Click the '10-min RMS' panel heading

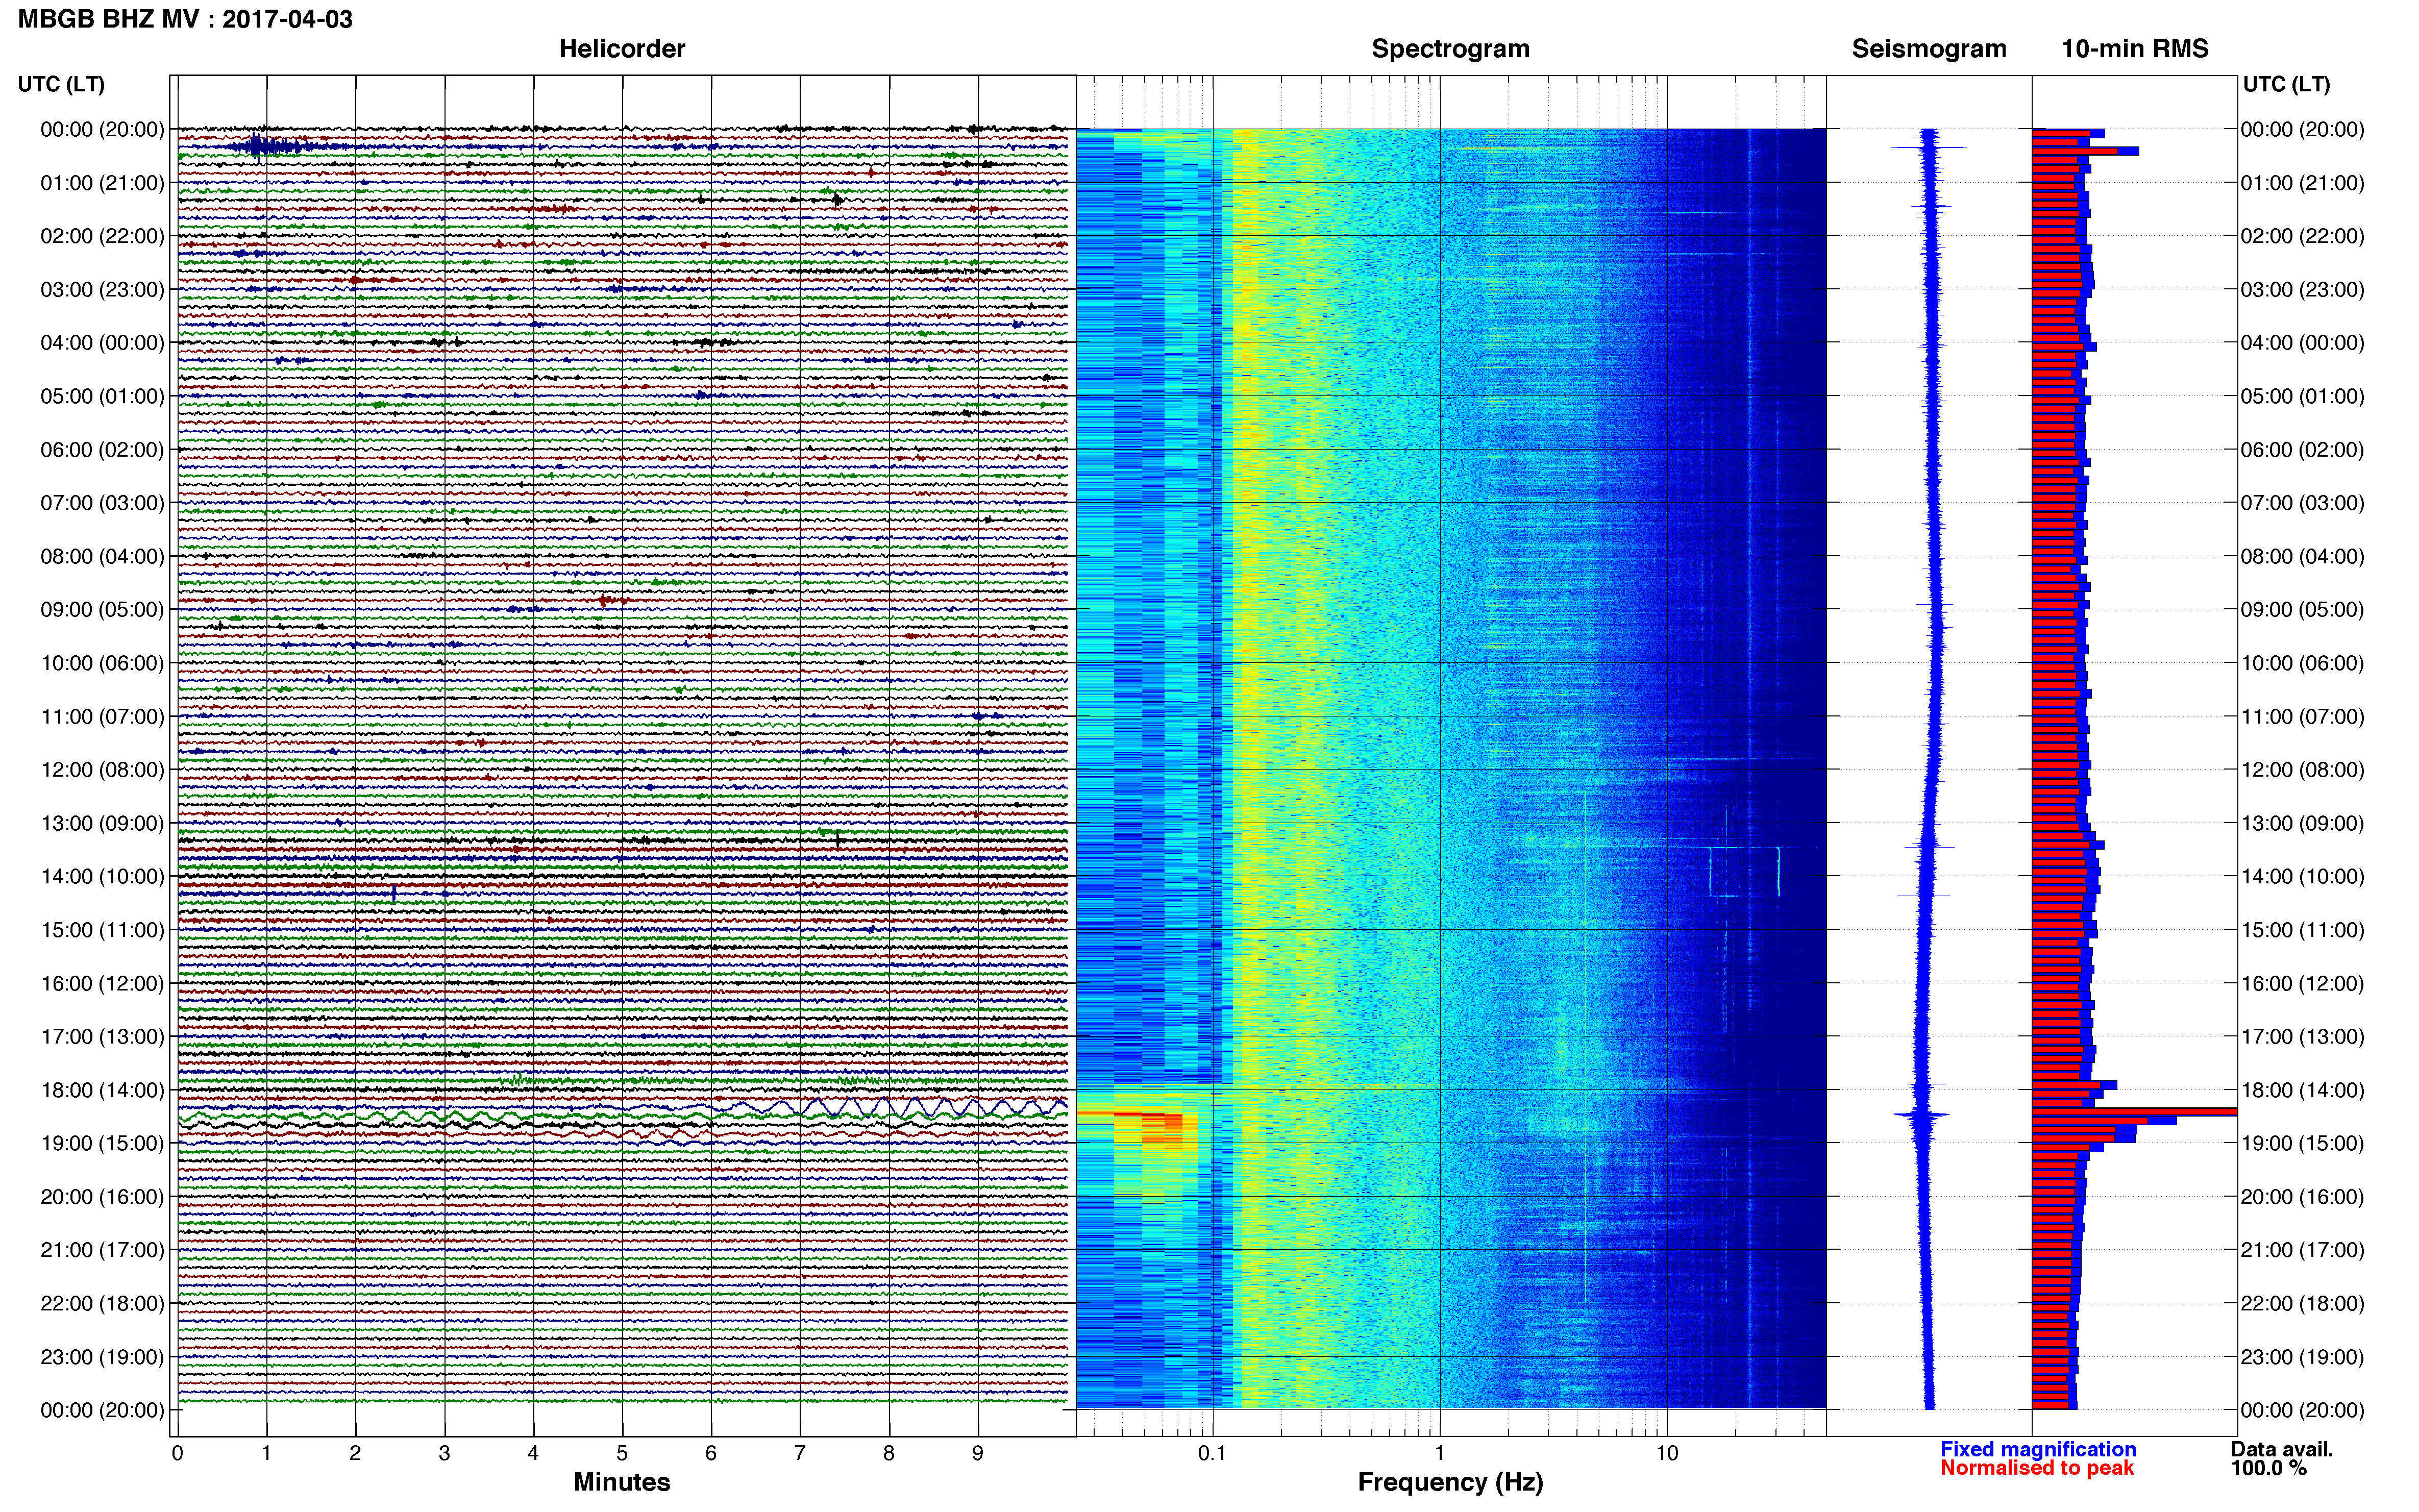pos(2135,49)
